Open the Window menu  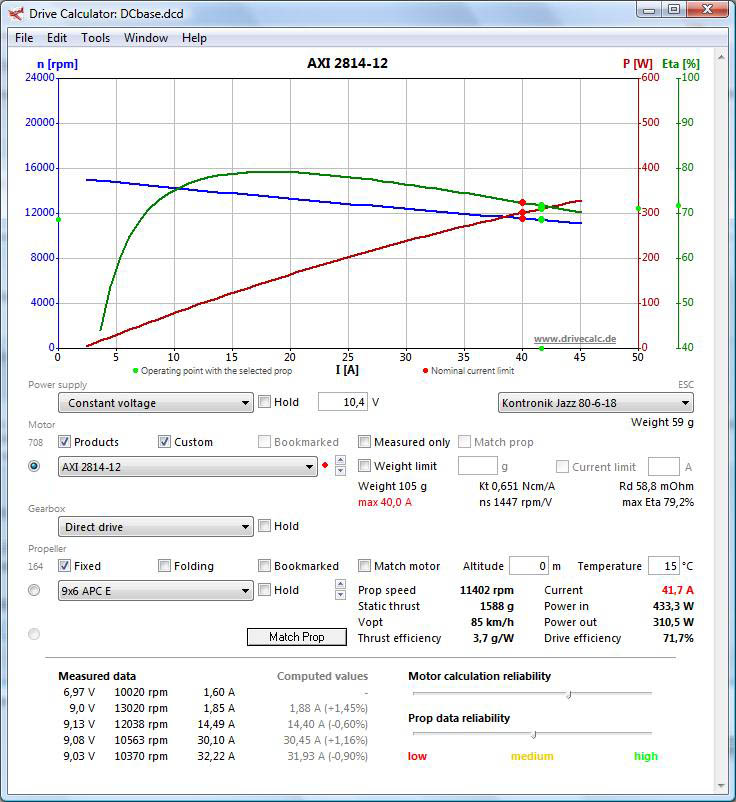pos(146,38)
